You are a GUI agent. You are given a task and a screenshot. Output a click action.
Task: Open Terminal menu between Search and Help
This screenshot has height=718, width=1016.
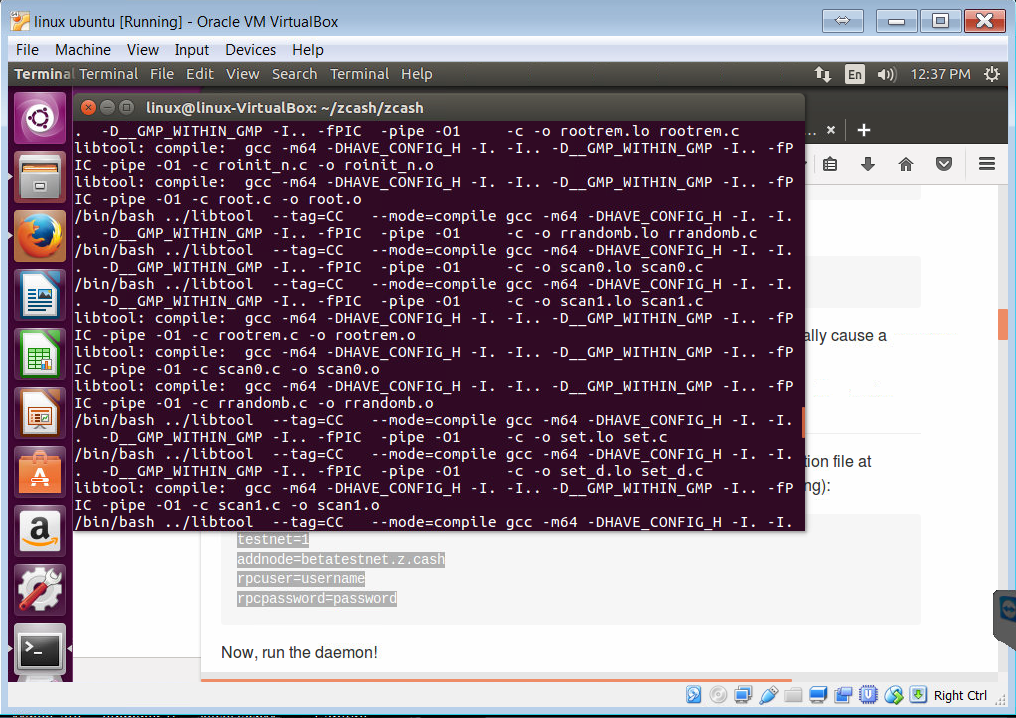click(360, 75)
